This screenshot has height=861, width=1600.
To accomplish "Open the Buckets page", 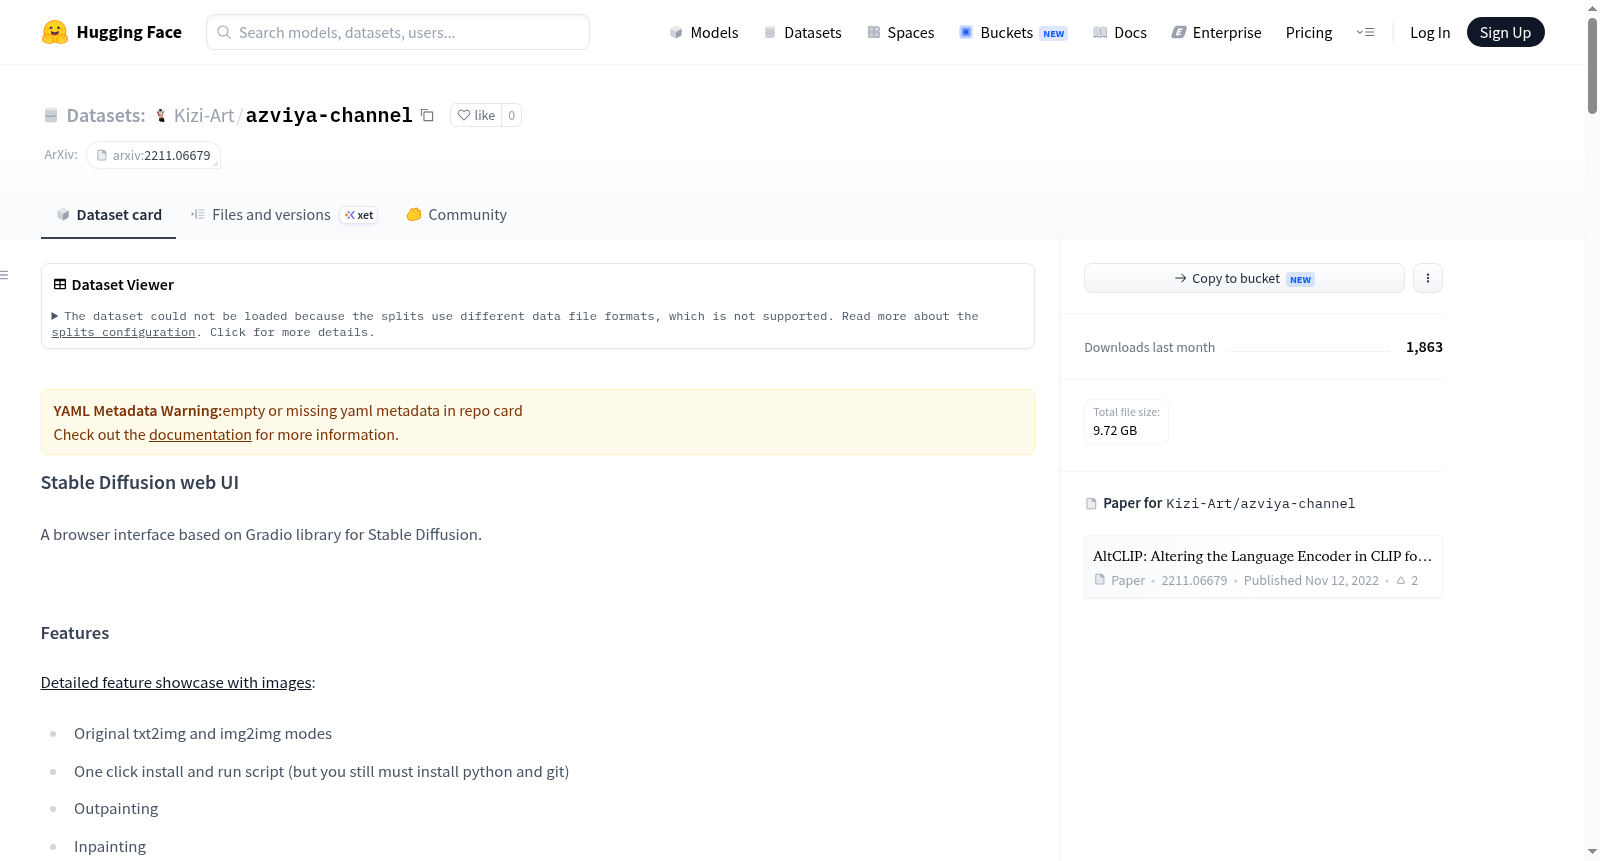I will tap(1013, 32).
